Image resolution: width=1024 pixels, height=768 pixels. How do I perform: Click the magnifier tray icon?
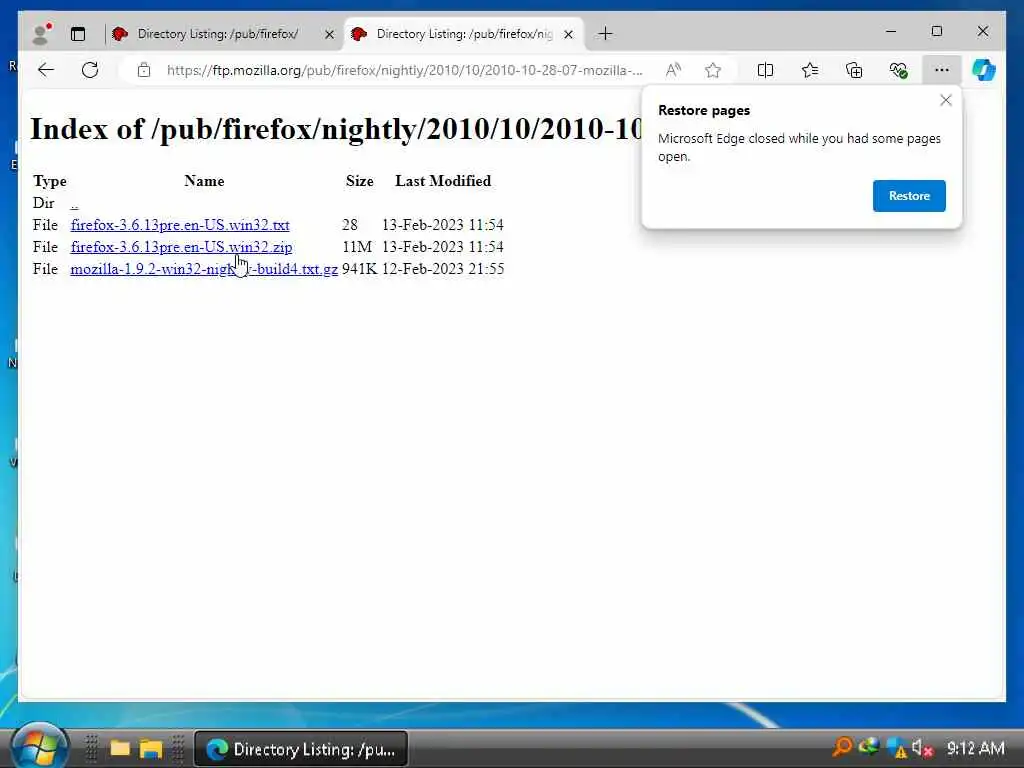(x=842, y=747)
